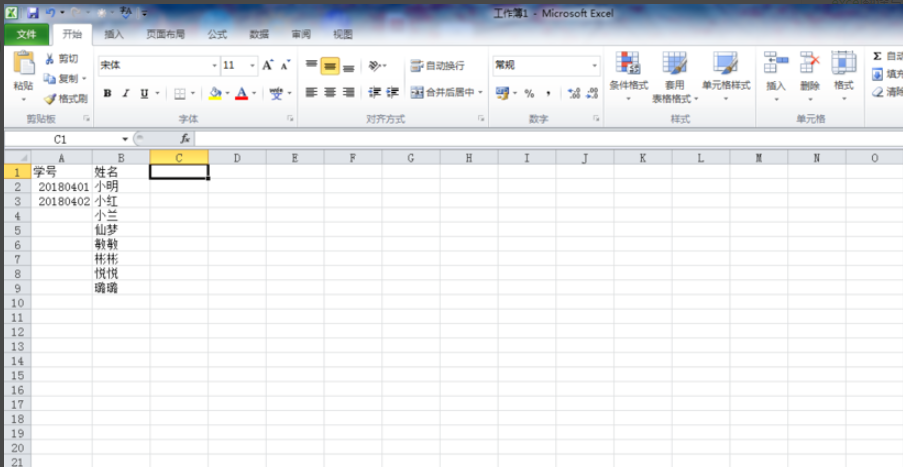Screen dimensions: 903x467
Task: Toggle Italic formatting
Action: (x=125, y=93)
